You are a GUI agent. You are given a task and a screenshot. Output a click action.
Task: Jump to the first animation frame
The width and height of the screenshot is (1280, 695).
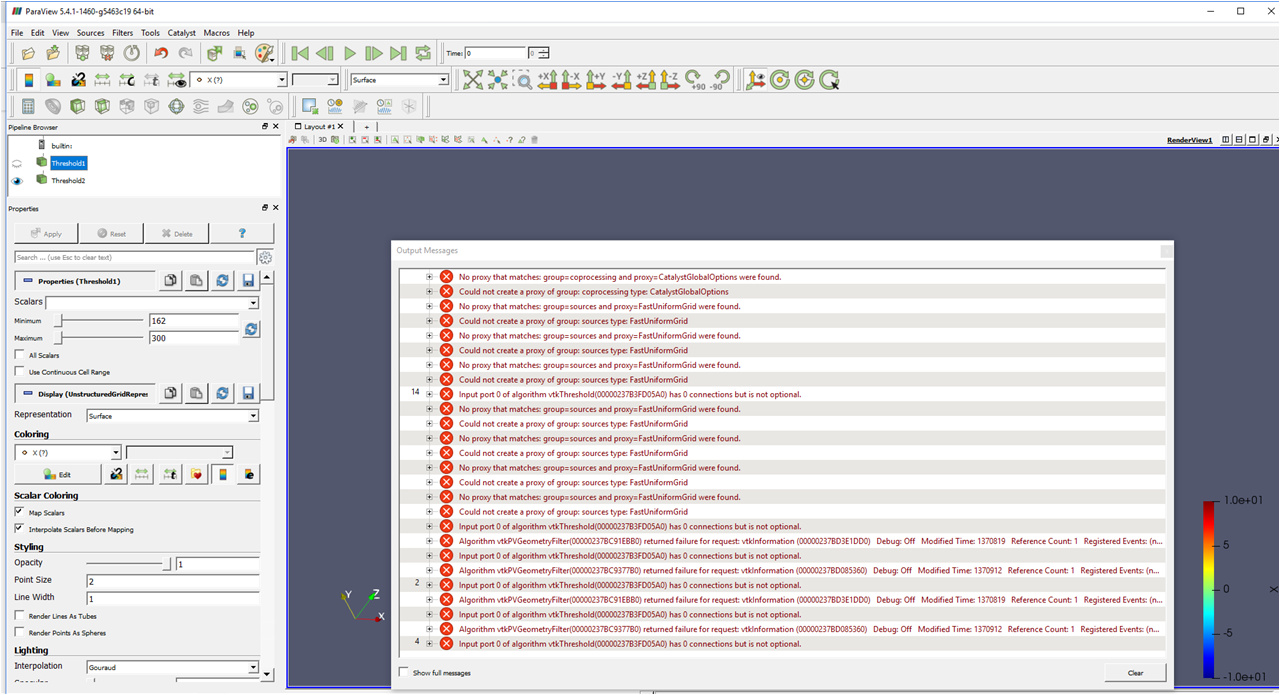(x=300, y=53)
